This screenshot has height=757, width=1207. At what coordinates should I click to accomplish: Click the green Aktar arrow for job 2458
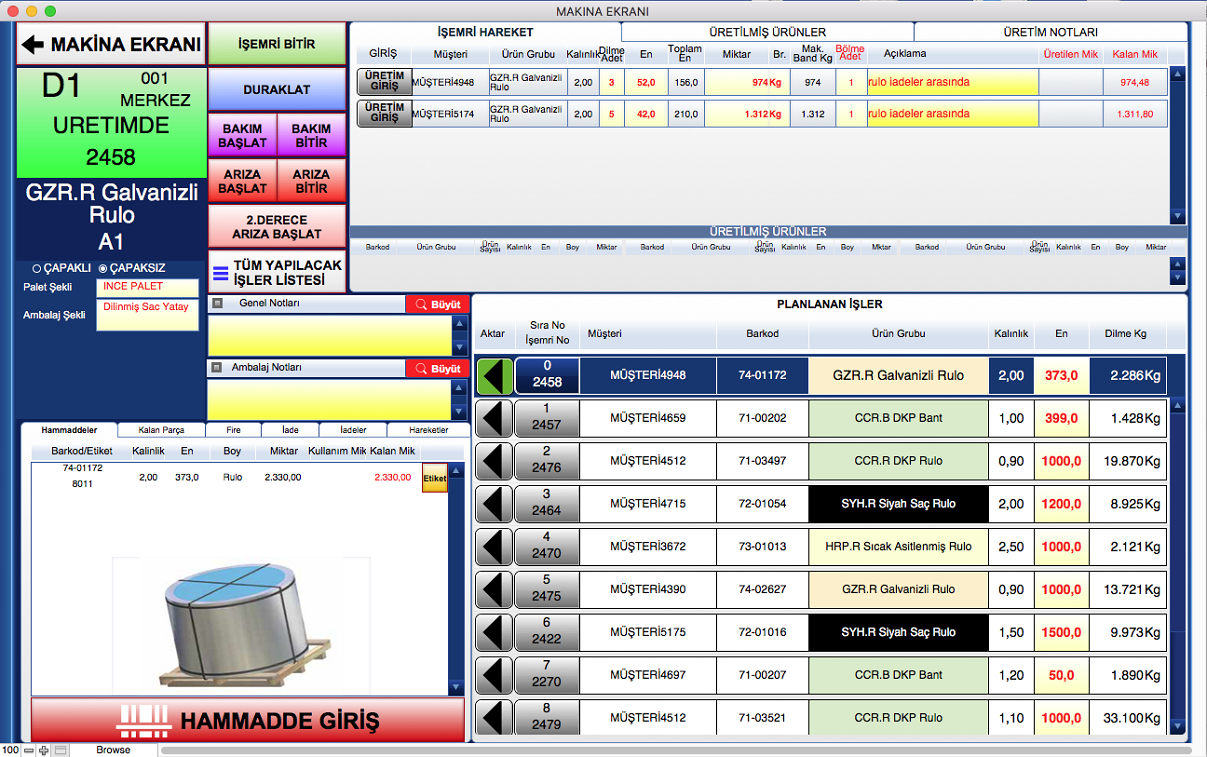(x=494, y=376)
